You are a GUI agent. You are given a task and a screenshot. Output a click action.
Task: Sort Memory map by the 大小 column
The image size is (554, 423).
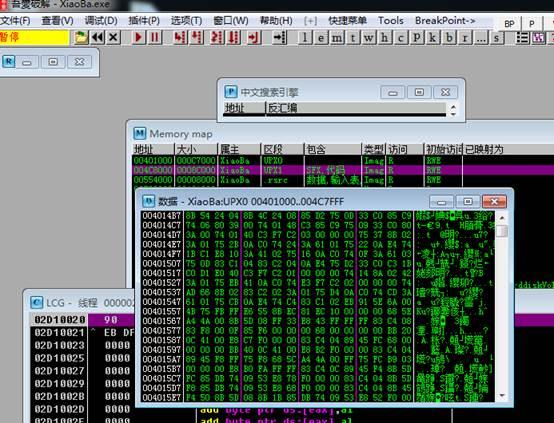196,149
